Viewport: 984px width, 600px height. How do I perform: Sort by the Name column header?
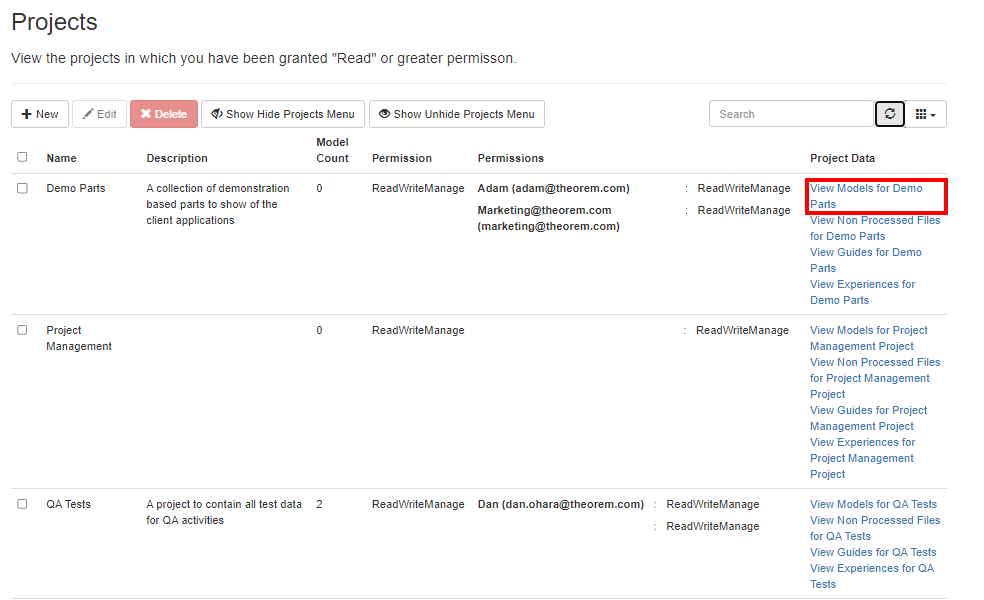point(61,158)
